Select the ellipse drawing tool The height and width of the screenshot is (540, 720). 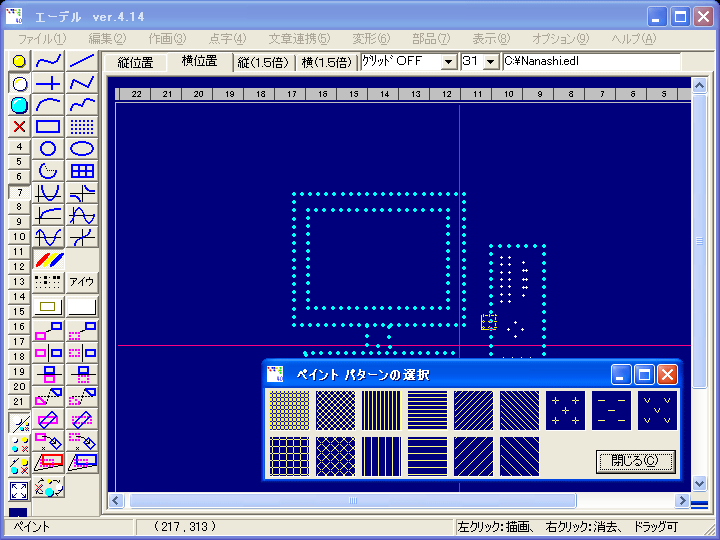(82, 149)
